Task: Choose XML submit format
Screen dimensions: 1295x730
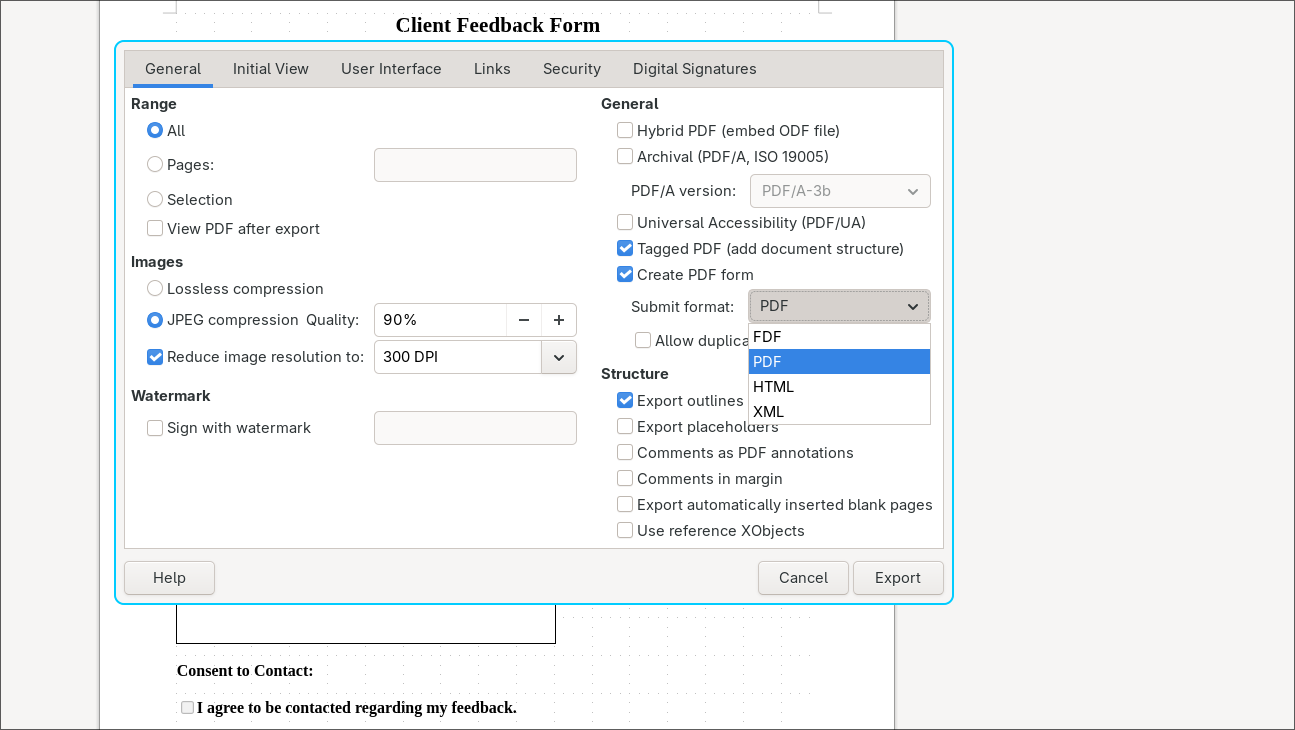Action: (x=839, y=412)
